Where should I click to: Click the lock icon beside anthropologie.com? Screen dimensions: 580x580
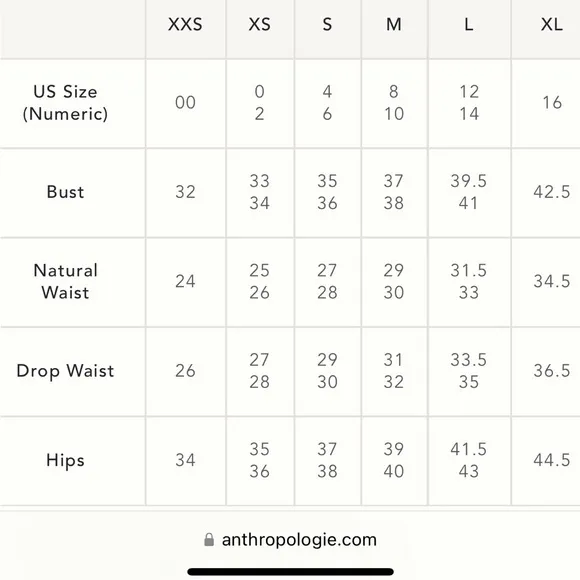coord(209,540)
